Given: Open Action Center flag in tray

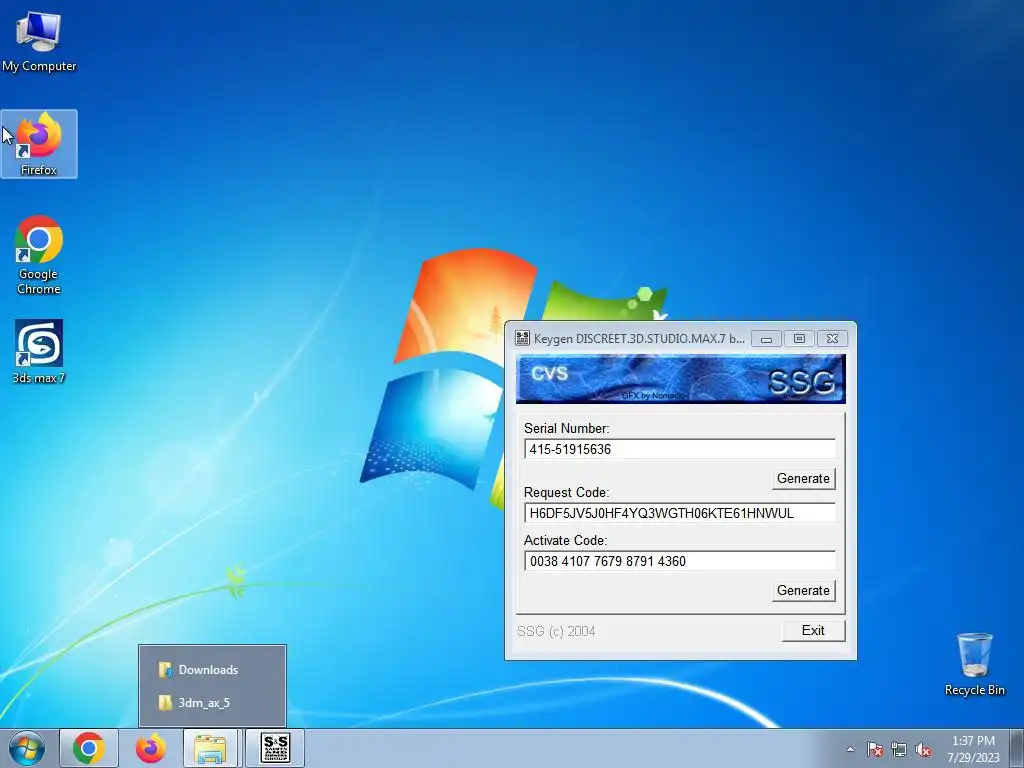Looking at the screenshot, I should tap(875, 749).
